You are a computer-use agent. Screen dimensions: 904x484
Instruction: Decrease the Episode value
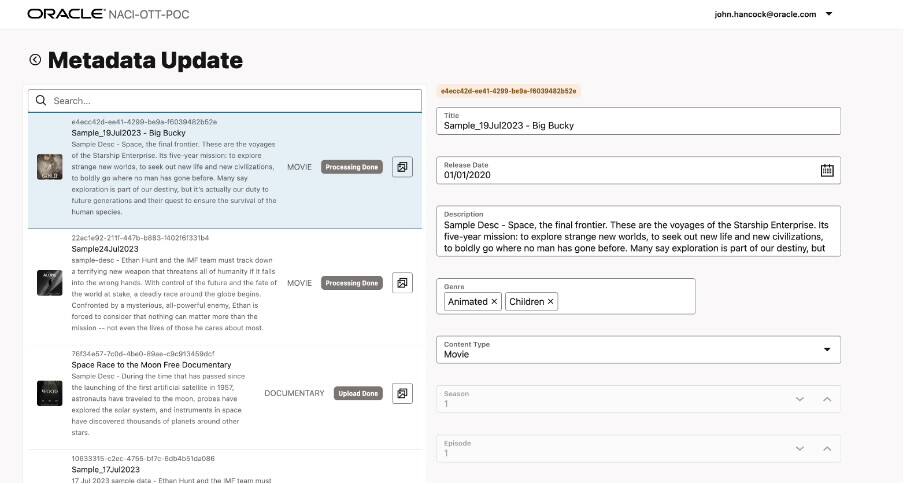click(800, 448)
